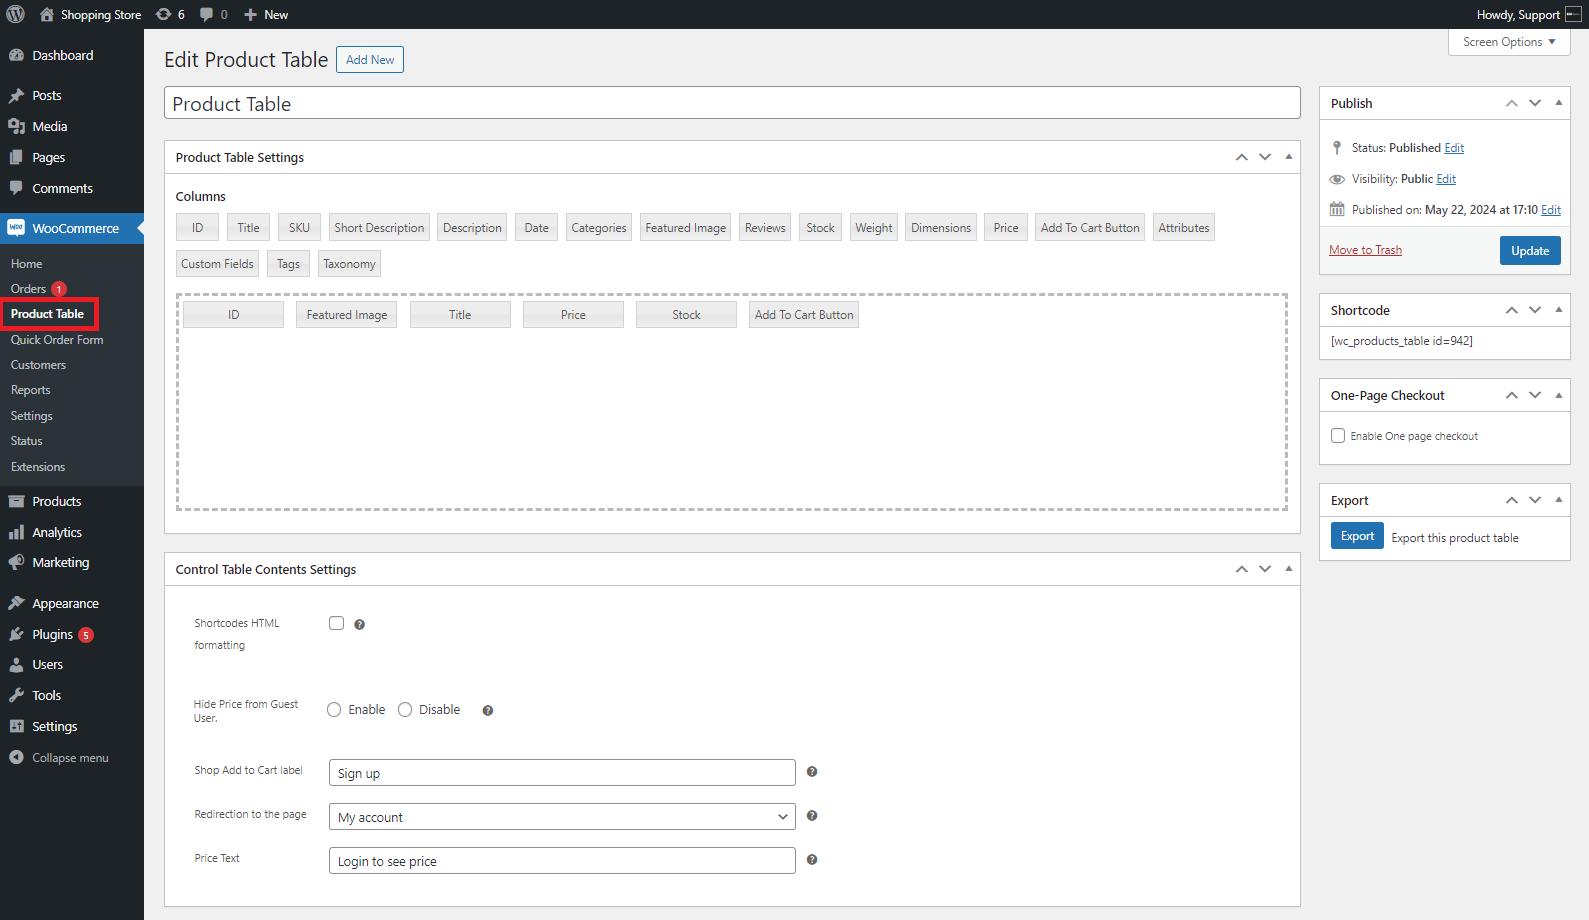Click the Move to Trash link
Viewport: 1589px width, 920px height.
(x=1365, y=250)
